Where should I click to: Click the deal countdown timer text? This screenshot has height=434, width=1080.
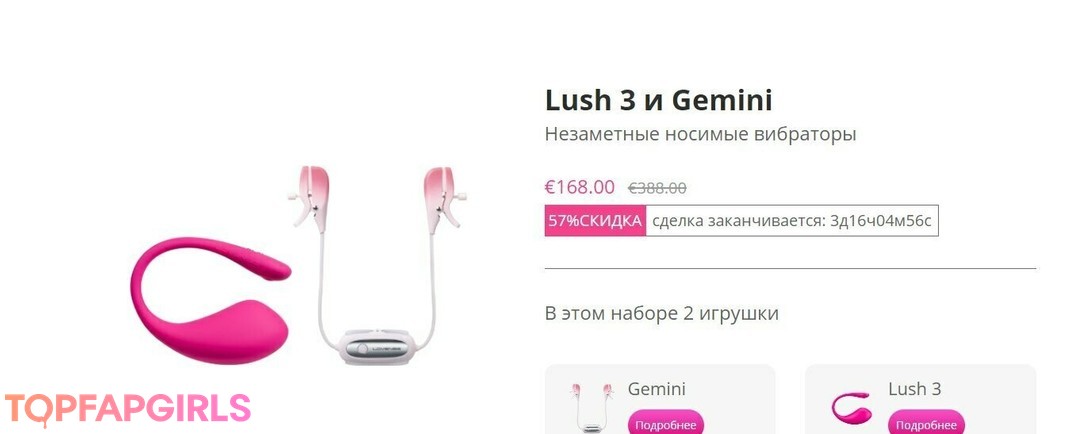point(791,220)
